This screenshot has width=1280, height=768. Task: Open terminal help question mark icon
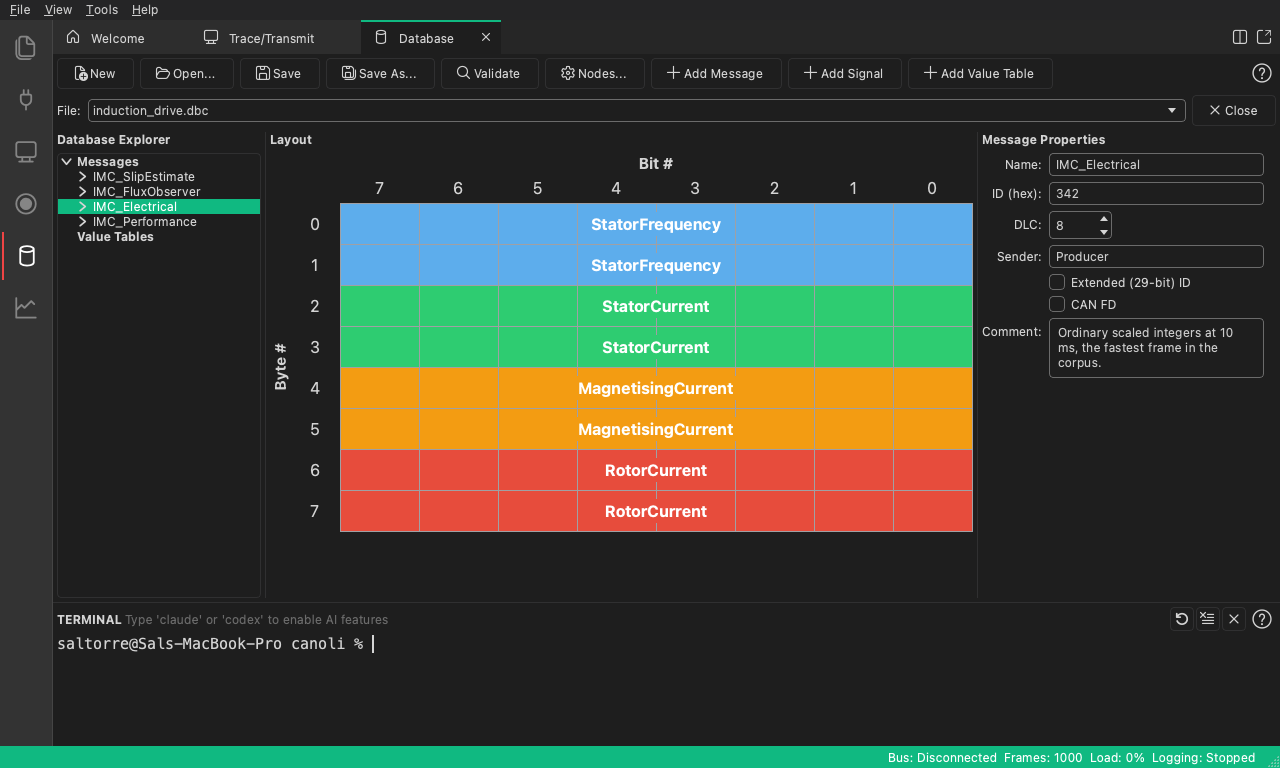coord(1262,619)
